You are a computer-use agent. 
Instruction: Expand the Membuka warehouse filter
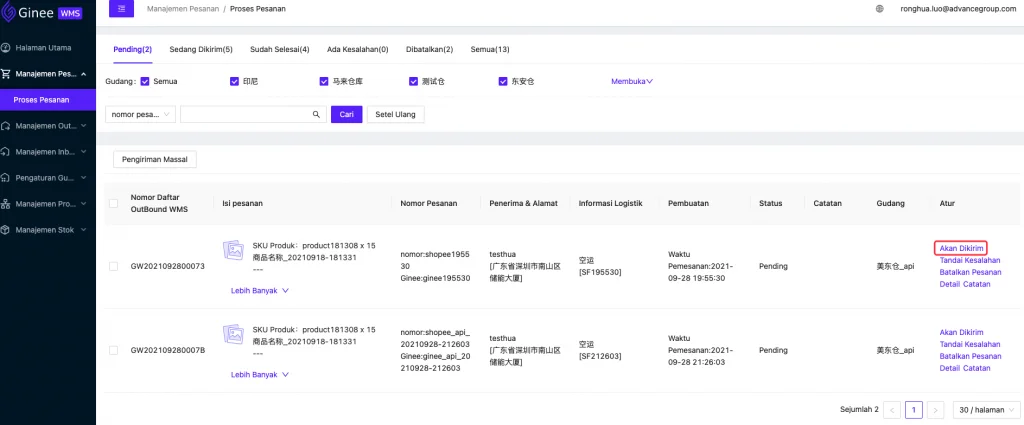pyautogui.click(x=632, y=82)
